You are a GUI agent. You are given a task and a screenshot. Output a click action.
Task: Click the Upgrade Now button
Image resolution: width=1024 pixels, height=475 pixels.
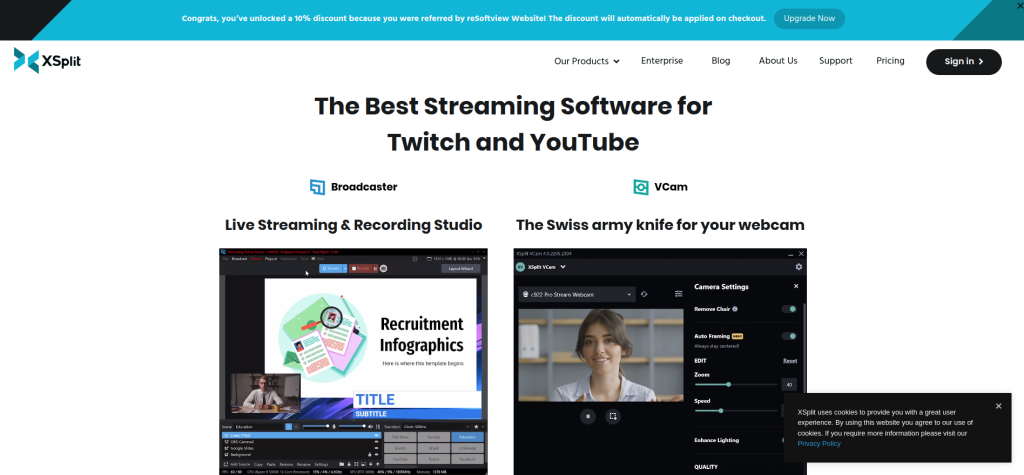[x=809, y=19]
